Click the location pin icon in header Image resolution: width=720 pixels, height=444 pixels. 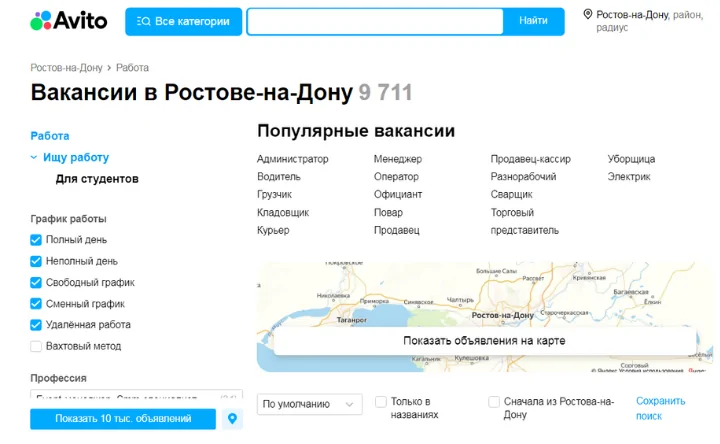[x=587, y=15]
